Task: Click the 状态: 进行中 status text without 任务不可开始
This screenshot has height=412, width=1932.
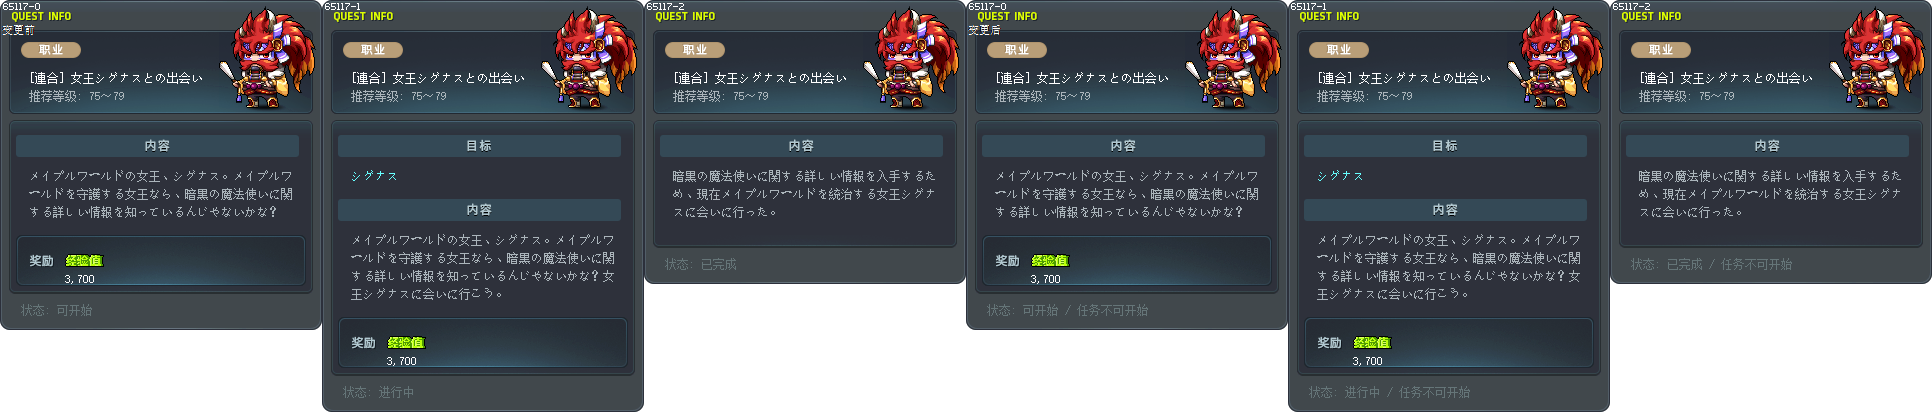Action: (378, 393)
